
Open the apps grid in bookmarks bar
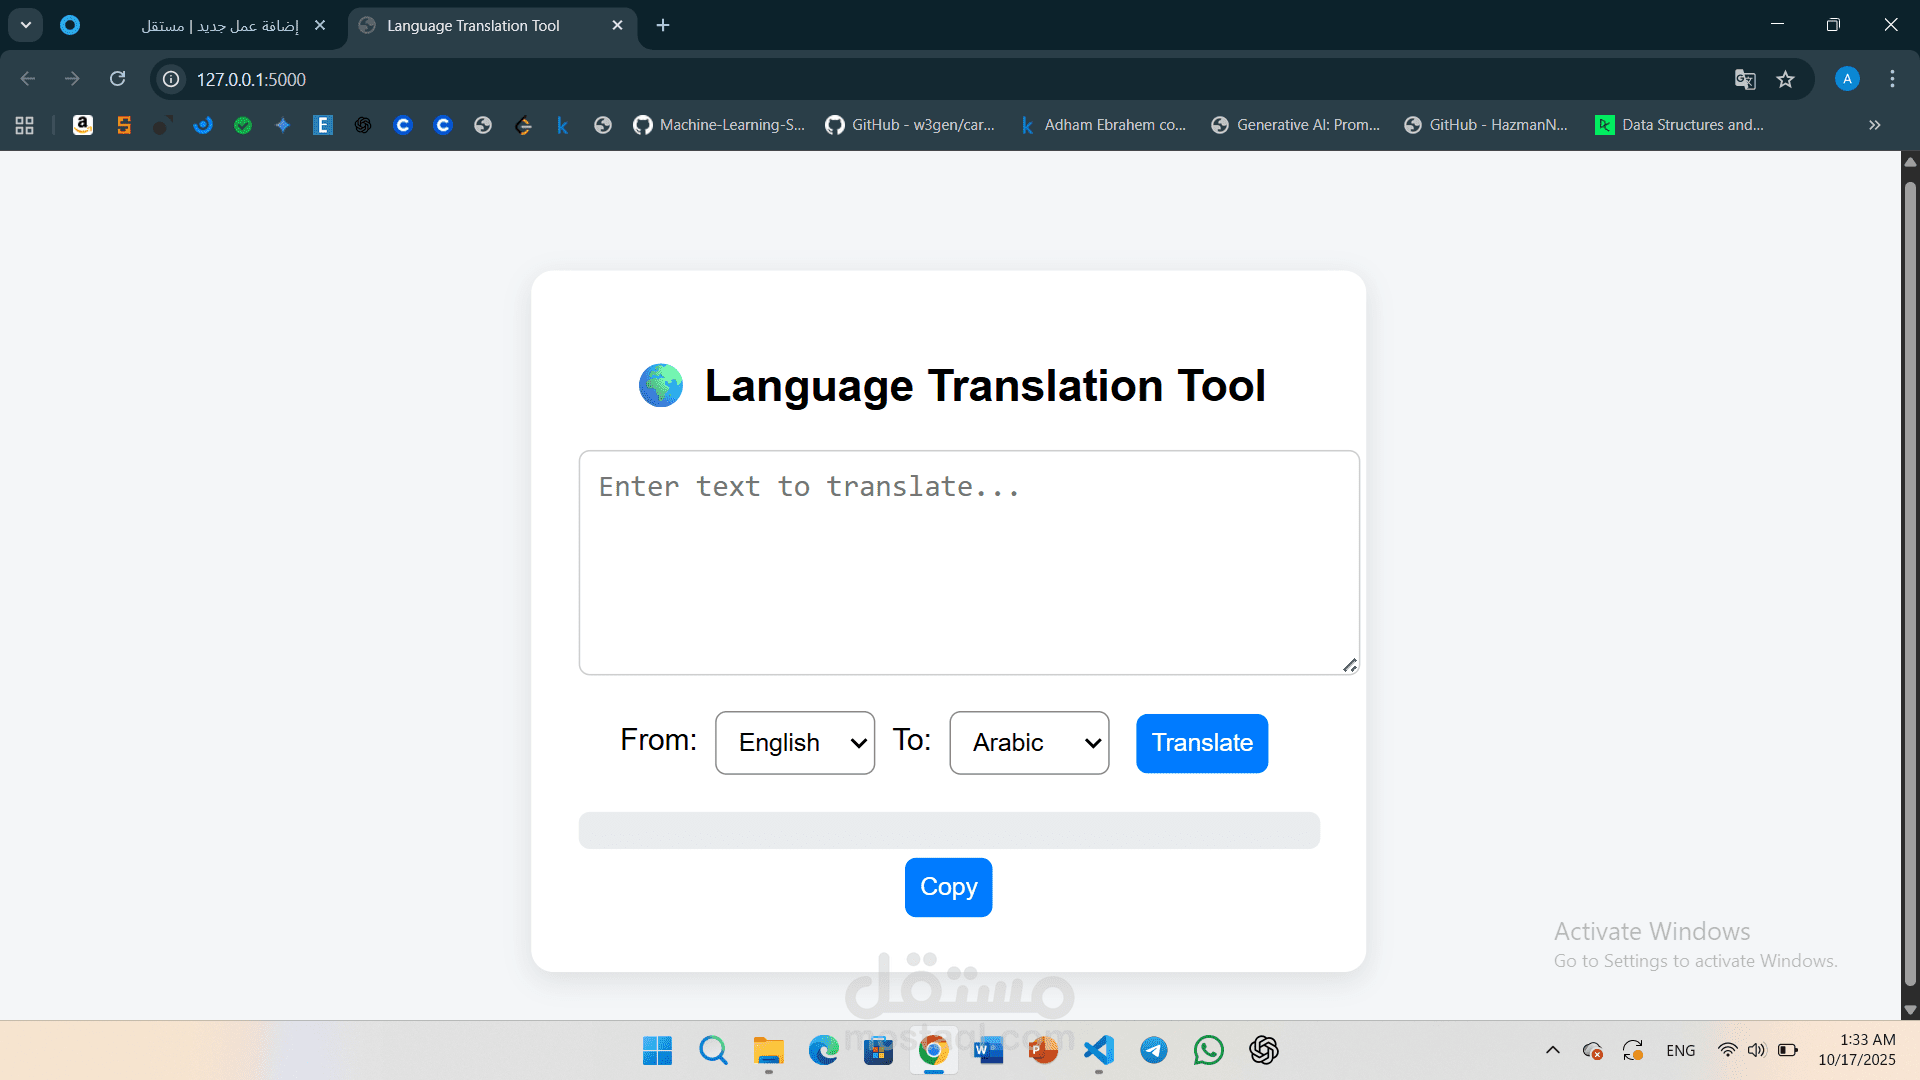click(x=25, y=125)
